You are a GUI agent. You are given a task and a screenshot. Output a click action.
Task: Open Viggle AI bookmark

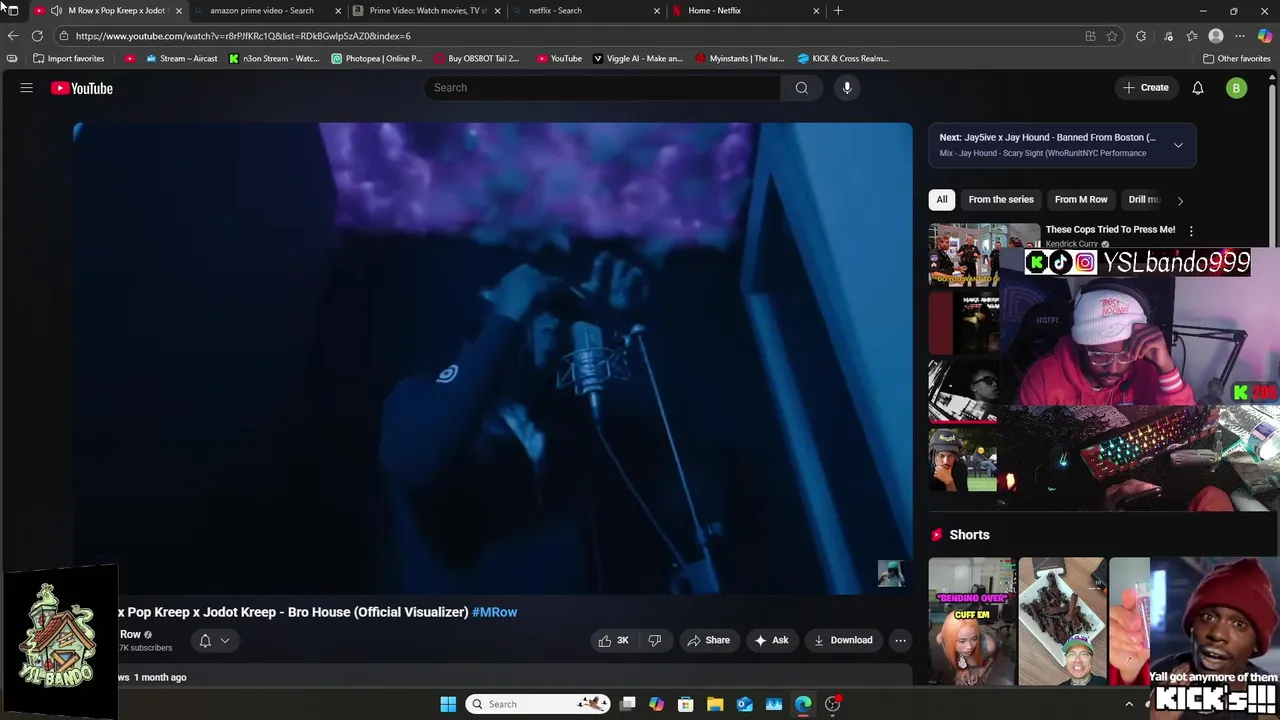[x=638, y=58]
